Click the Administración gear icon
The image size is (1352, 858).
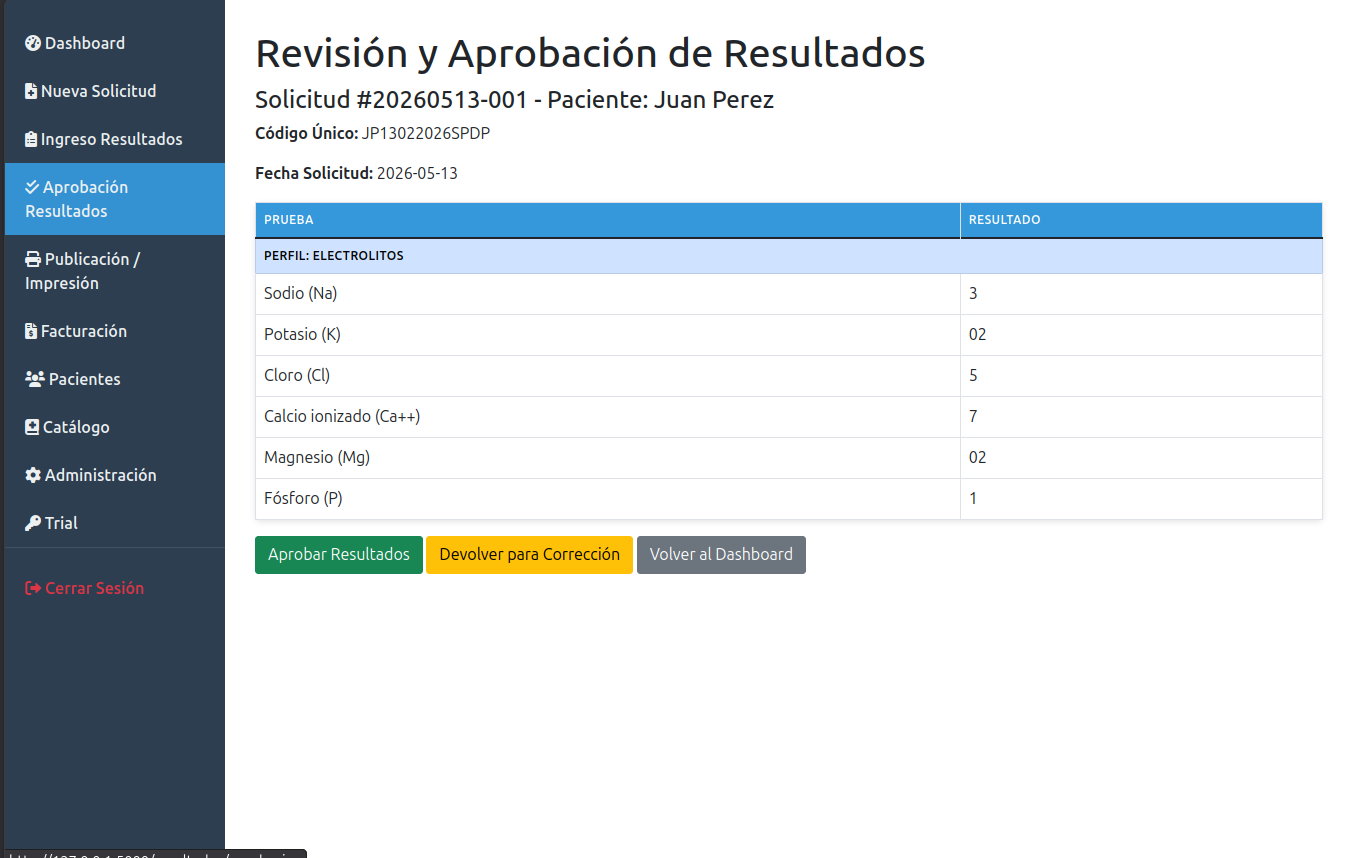coord(33,475)
